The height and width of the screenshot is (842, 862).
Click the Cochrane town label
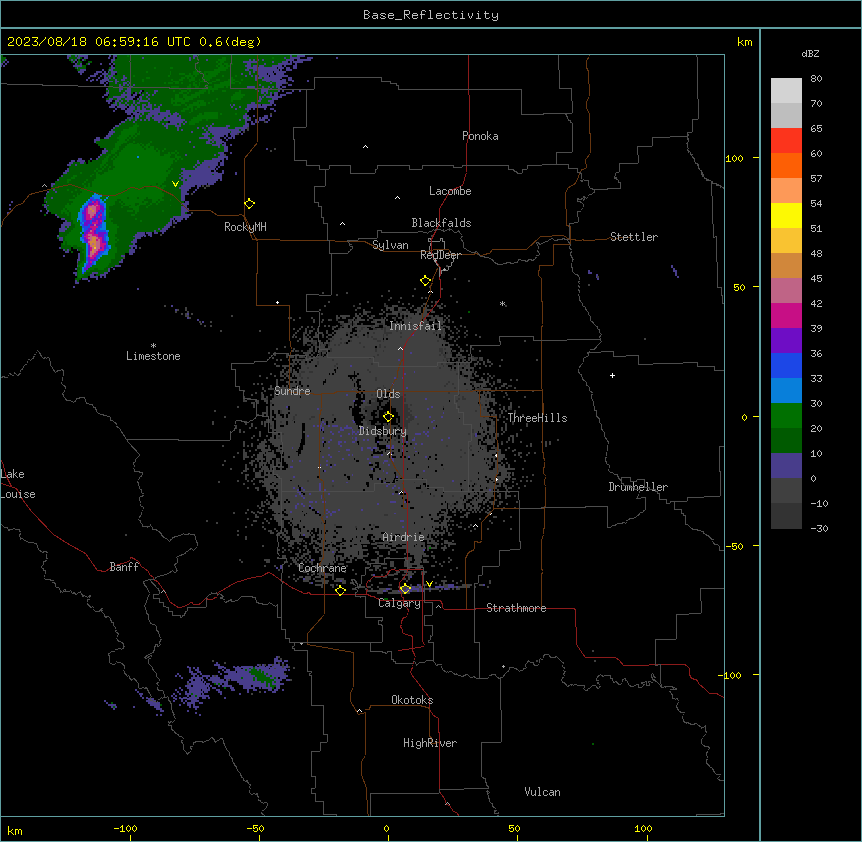point(322,568)
